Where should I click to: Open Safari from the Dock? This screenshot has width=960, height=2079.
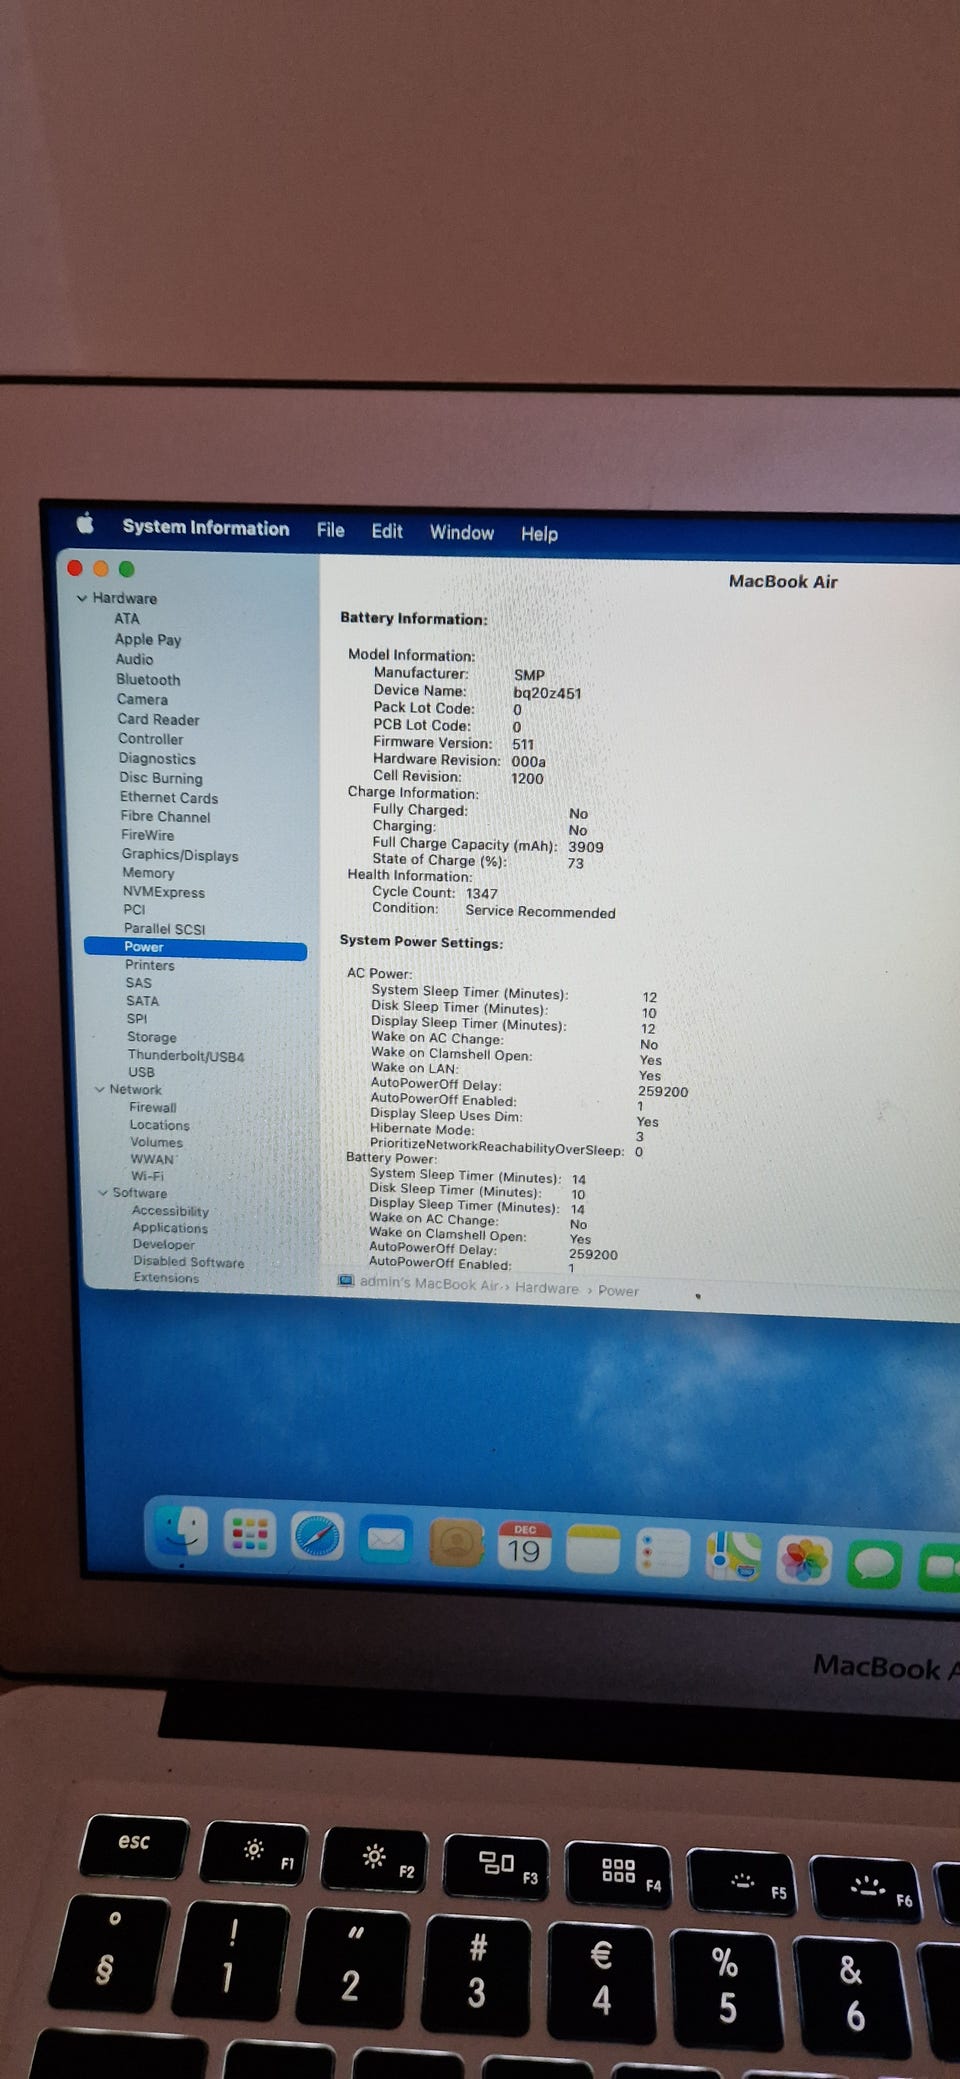click(317, 1537)
